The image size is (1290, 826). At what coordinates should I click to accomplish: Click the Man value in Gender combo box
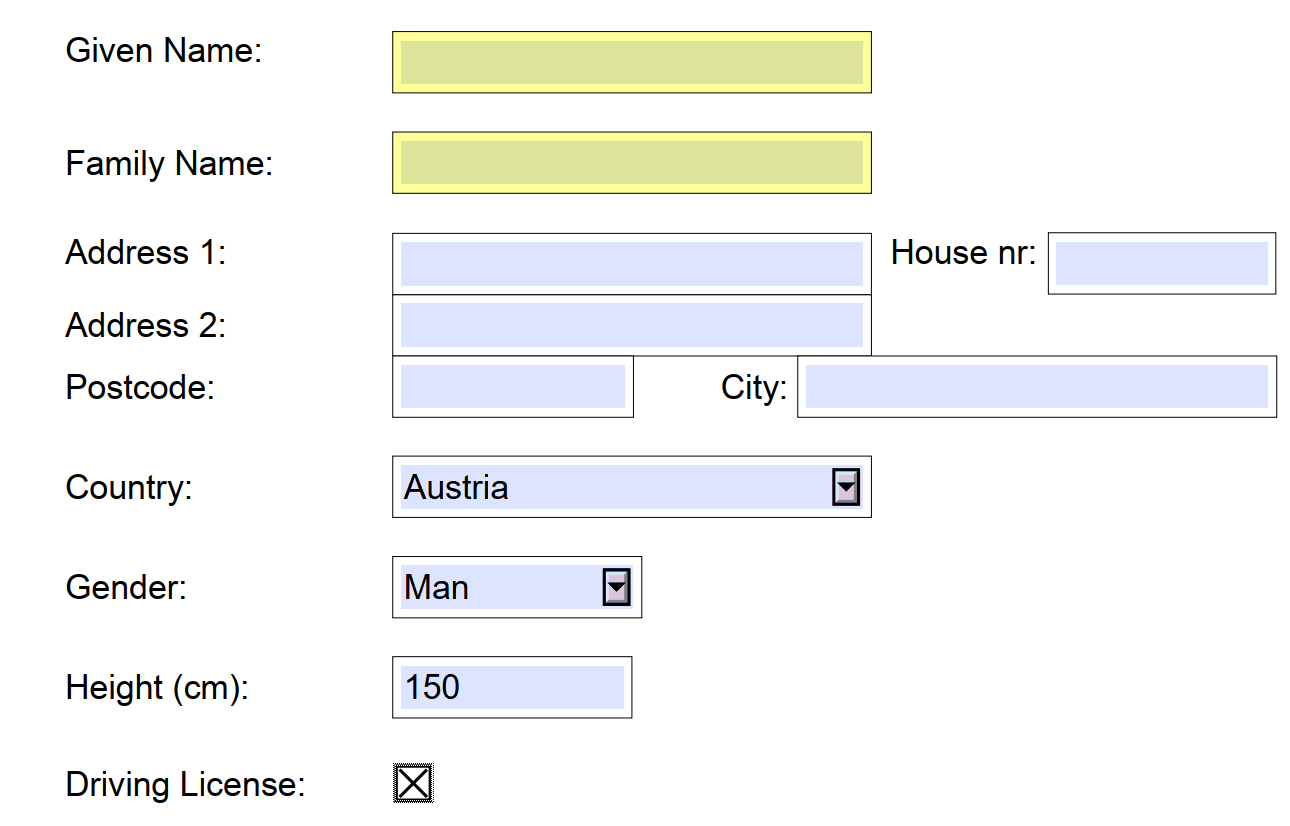pyautogui.click(x=436, y=587)
